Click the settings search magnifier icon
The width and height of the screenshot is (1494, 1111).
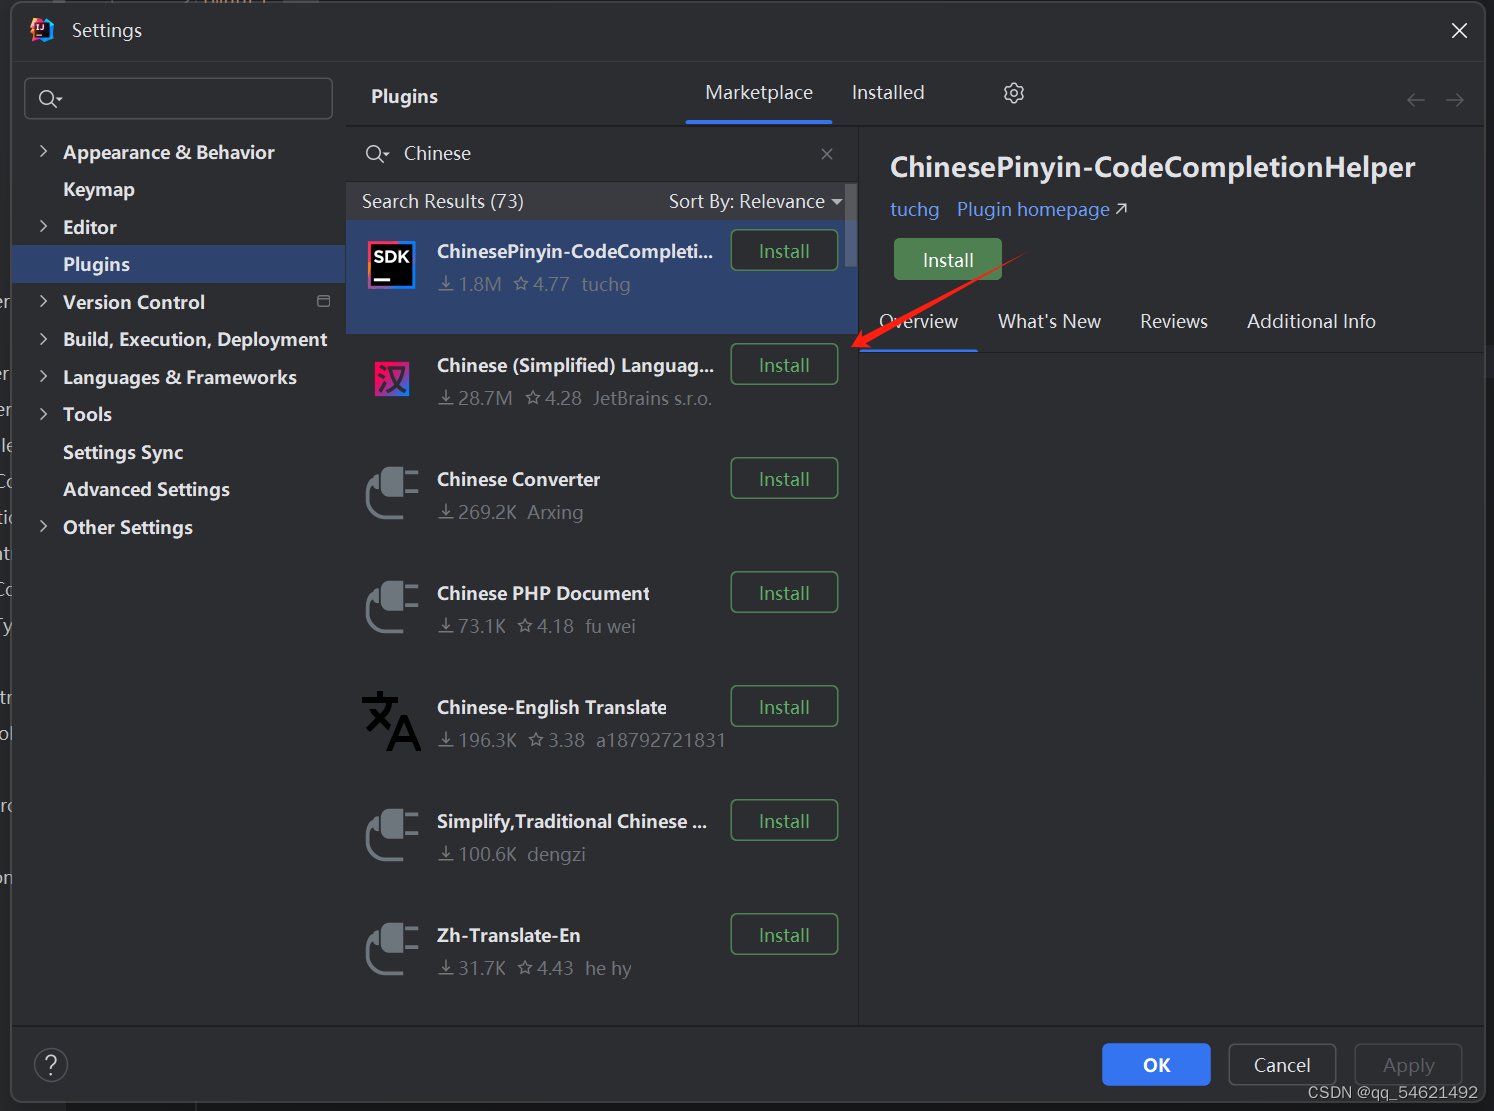pyautogui.click(x=50, y=99)
